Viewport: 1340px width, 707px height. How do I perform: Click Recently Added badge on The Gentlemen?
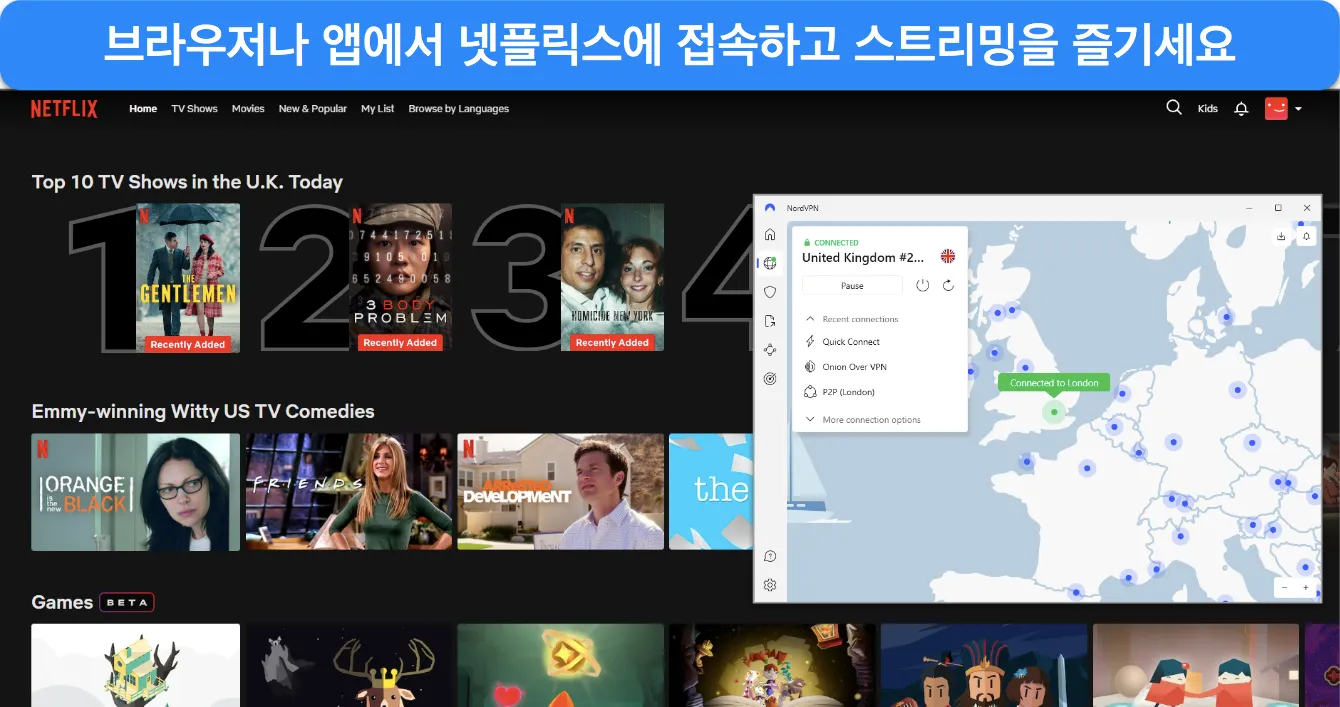click(188, 343)
